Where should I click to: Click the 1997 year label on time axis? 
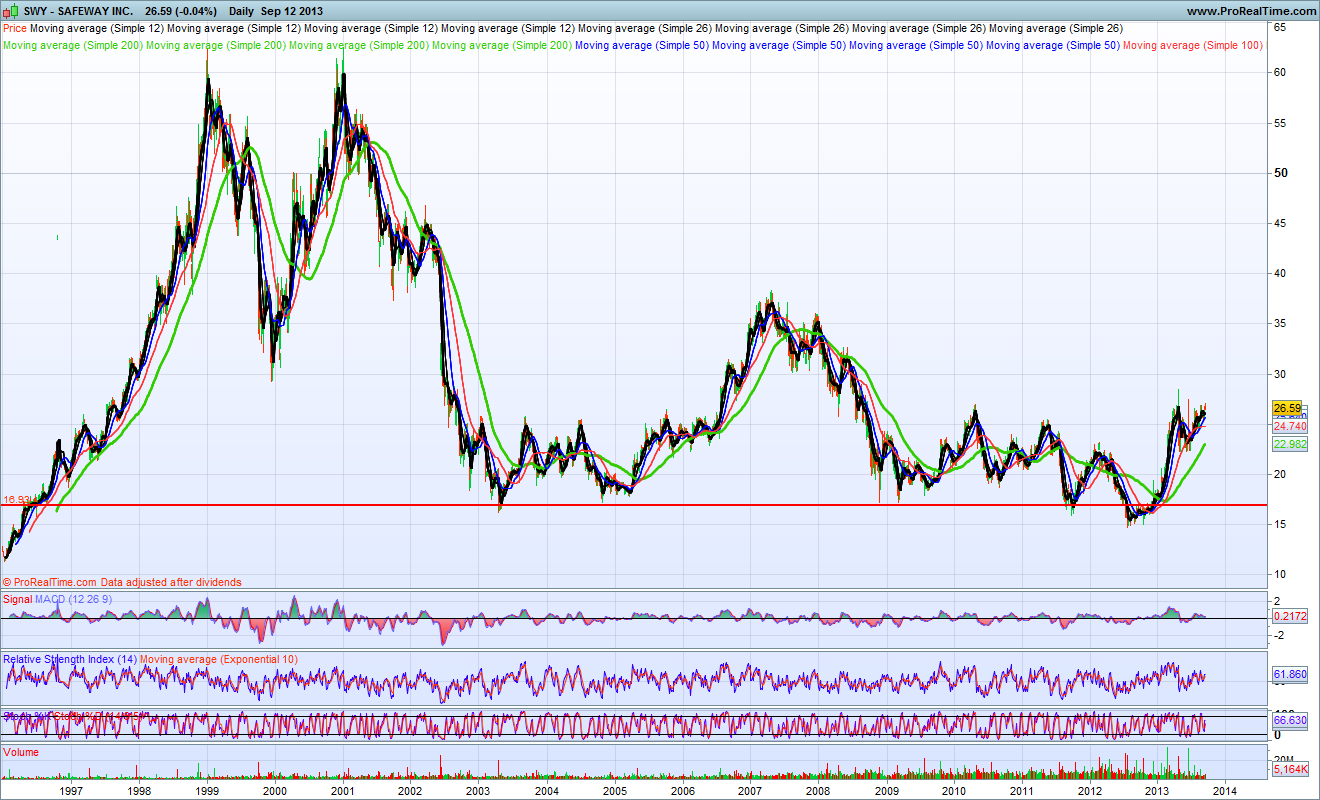(x=71, y=791)
